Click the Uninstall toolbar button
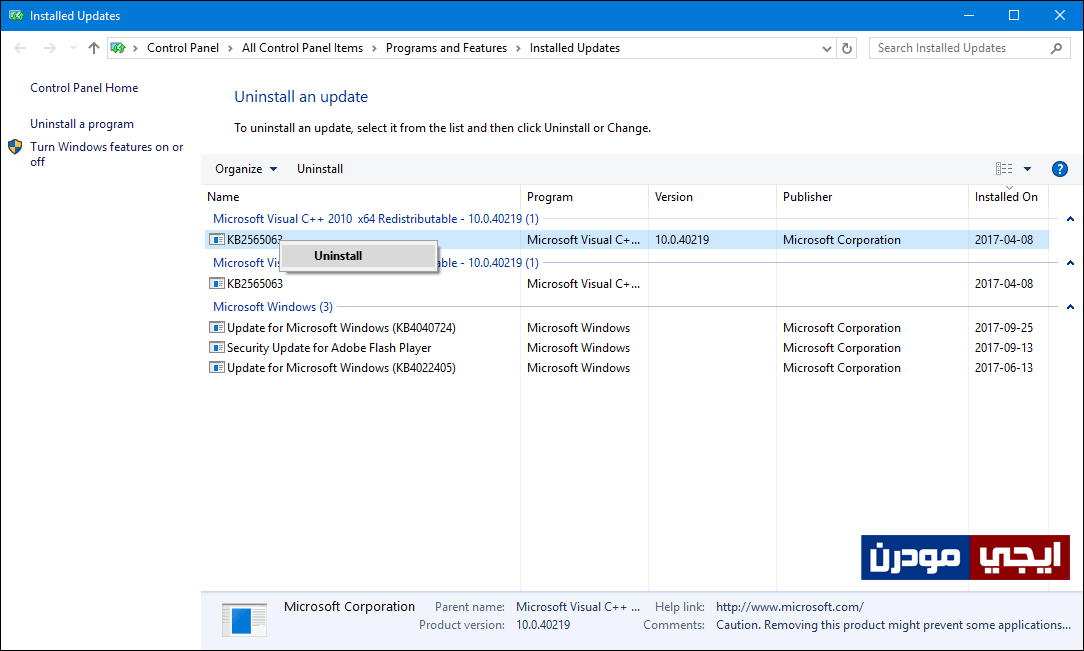The height and width of the screenshot is (651, 1084). (319, 169)
